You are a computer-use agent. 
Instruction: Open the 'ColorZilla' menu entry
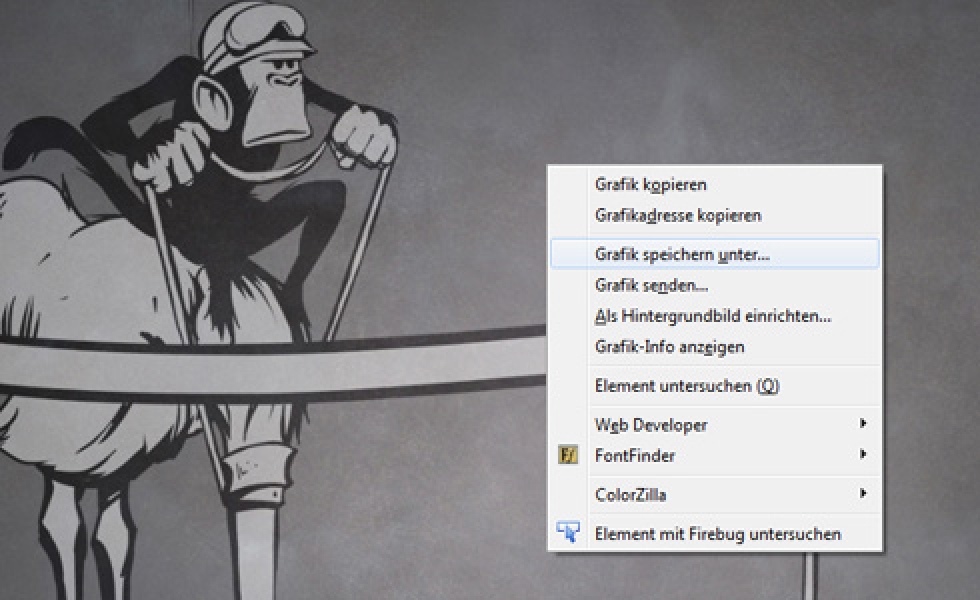click(630, 494)
